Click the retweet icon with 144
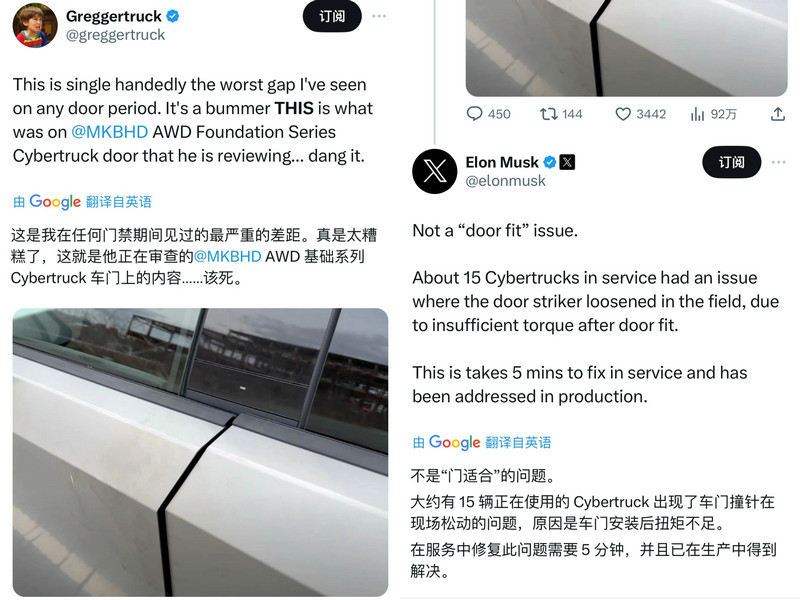The height and width of the screenshot is (600, 800). click(x=548, y=114)
